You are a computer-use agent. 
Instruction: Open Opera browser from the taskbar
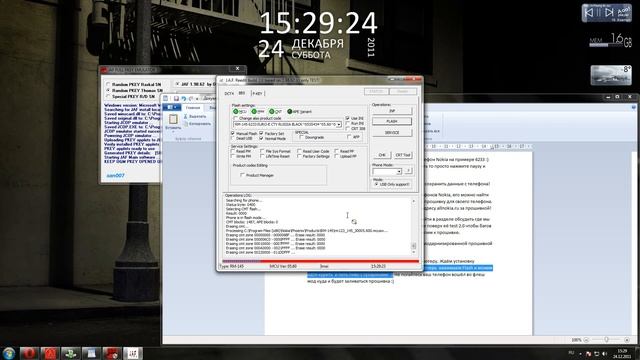click(29, 353)
